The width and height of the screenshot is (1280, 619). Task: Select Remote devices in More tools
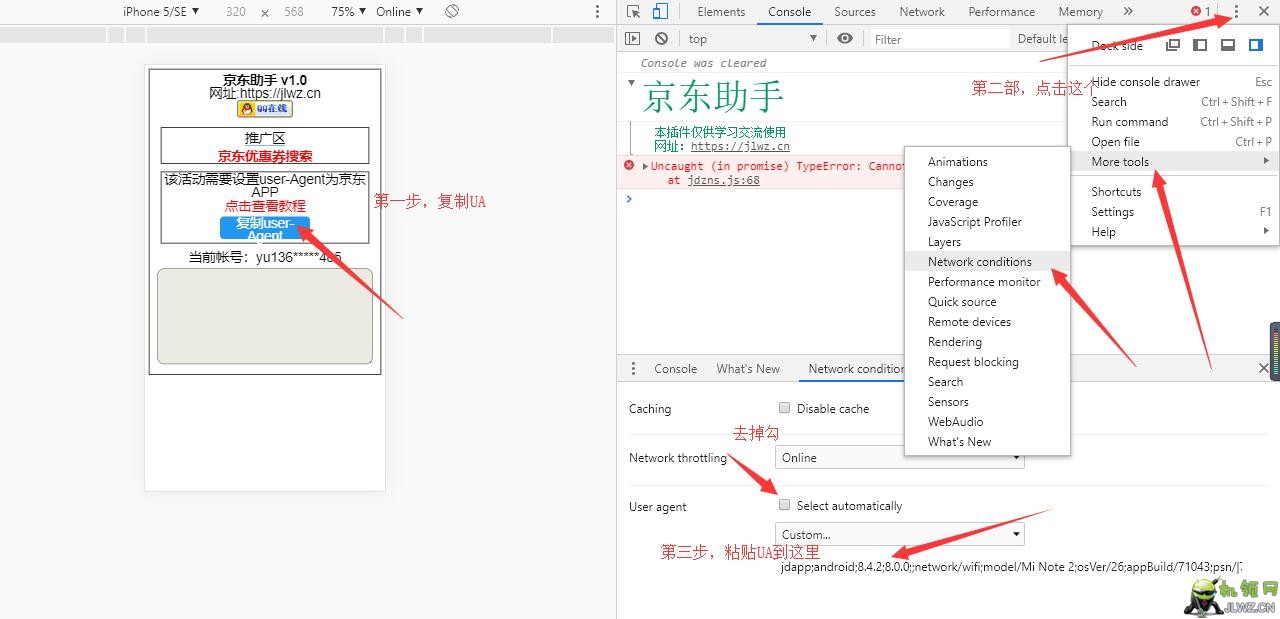pos(987,322)
